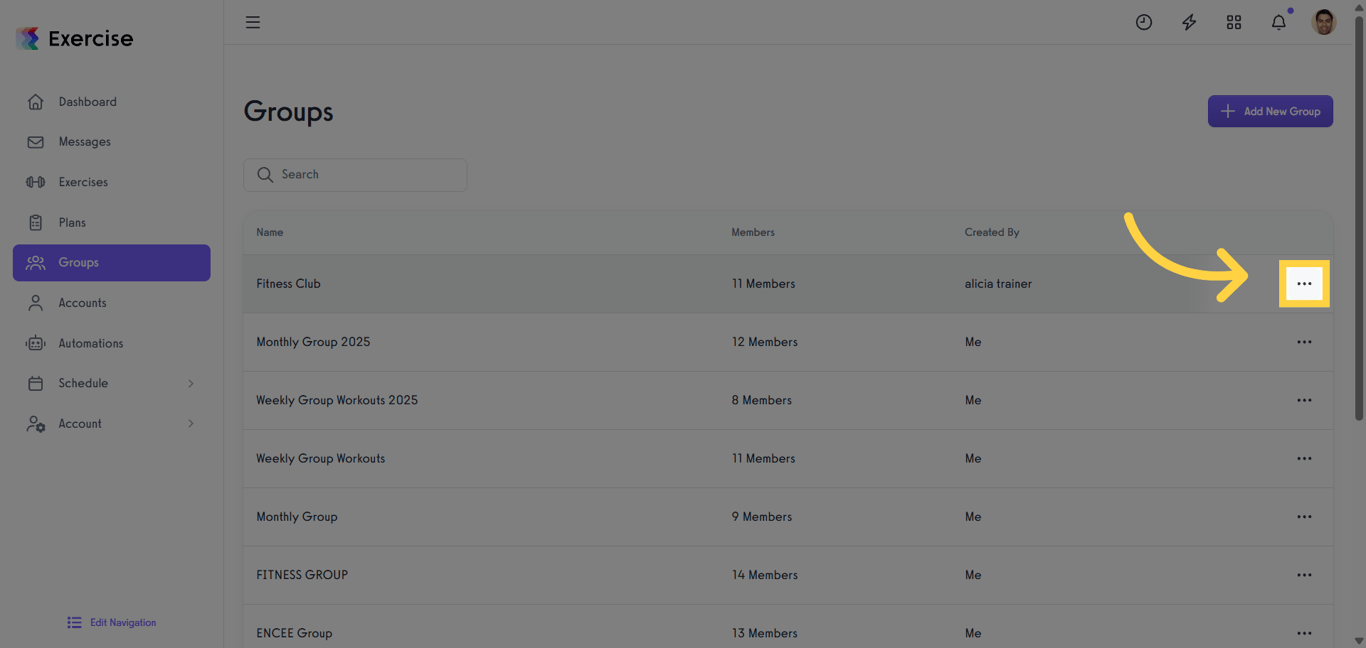Image resolution: width=1366 pixels, height=648 pixels.
Task: Open three-dot menu for Monthly Group 2025
Action: (1304, 342)
